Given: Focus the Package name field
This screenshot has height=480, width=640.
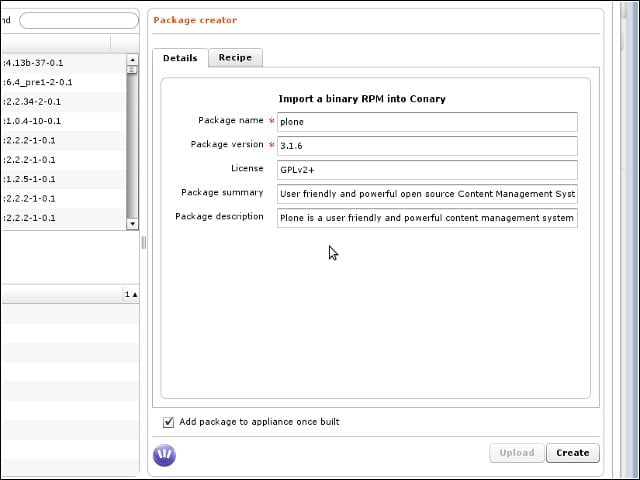Looking at the screenshot, I should [x=427, y=122].
